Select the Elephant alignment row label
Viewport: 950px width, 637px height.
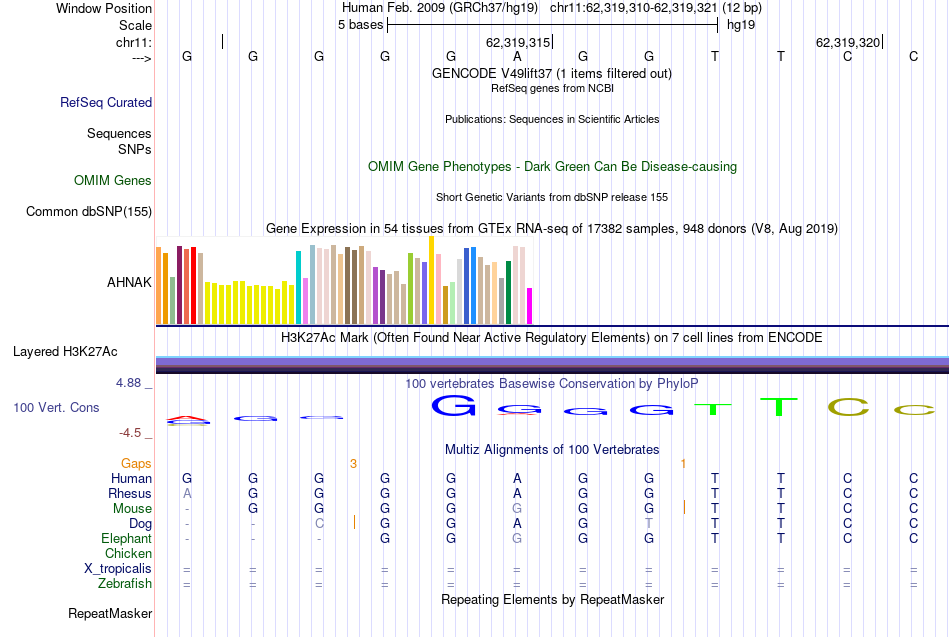coord(127,538)
